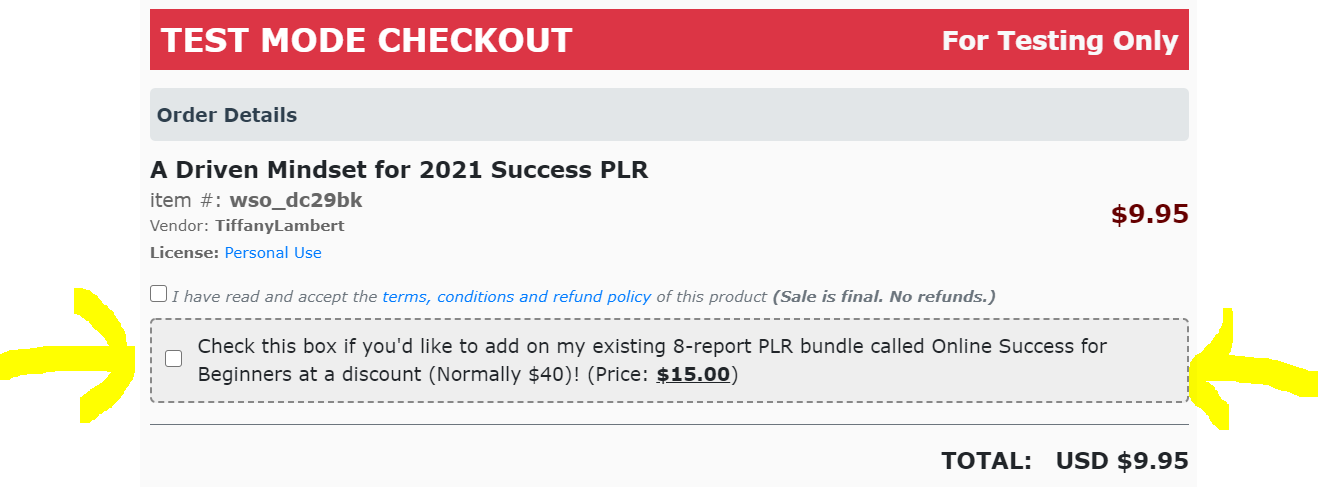This screenshot has height=487, width=1318.
Task: Click the USD $9.95 total amount
Action: (x=1122, y=461)
